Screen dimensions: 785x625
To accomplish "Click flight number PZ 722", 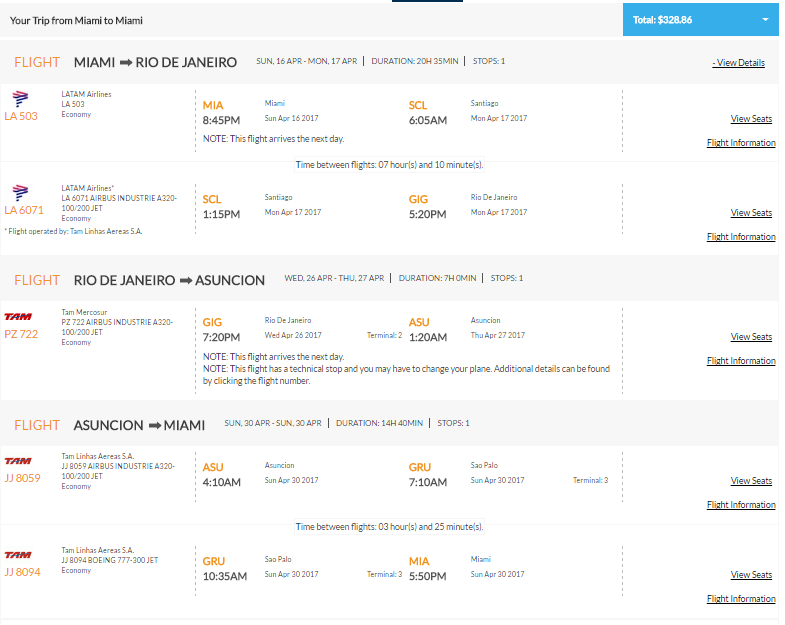I will click(21, 334).
